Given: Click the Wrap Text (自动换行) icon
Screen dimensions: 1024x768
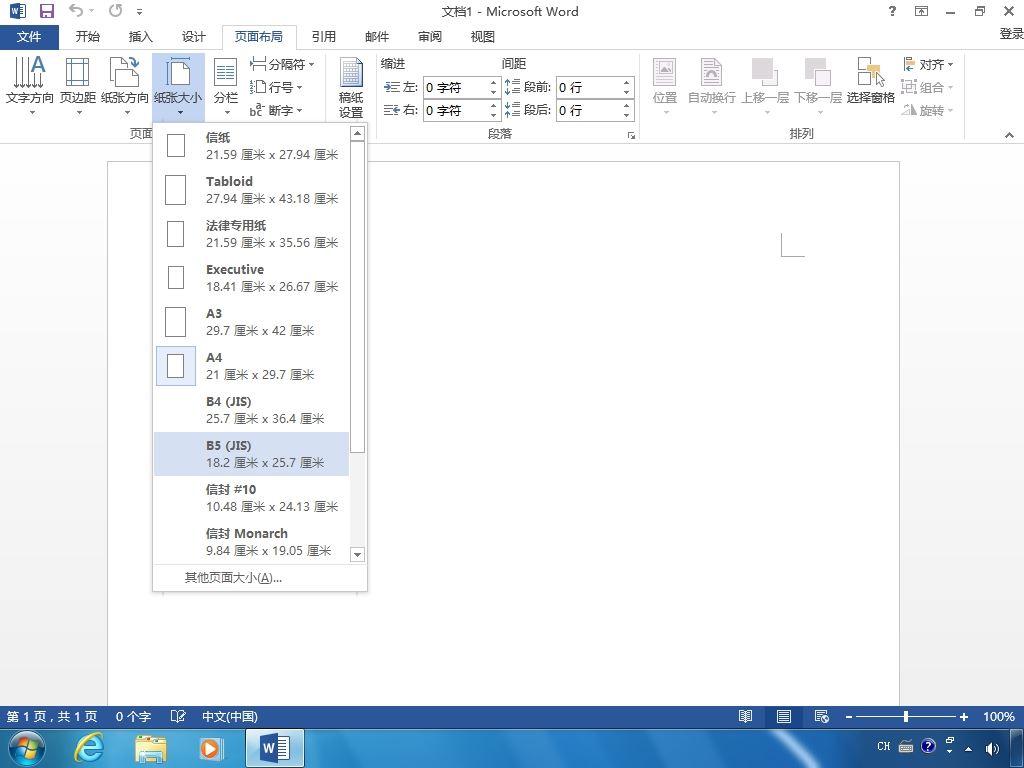Looking at the screenshot, I should point(711,72).
